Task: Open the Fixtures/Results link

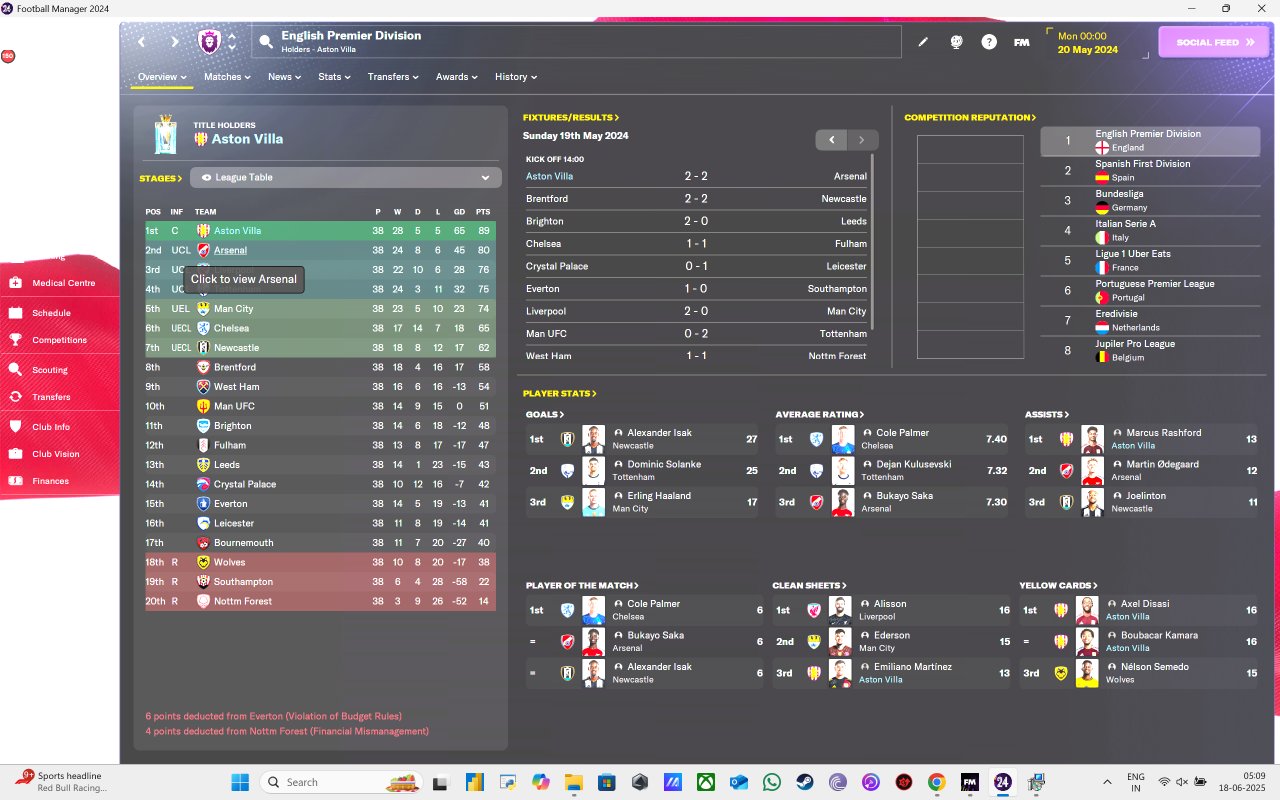Action: 571,118
